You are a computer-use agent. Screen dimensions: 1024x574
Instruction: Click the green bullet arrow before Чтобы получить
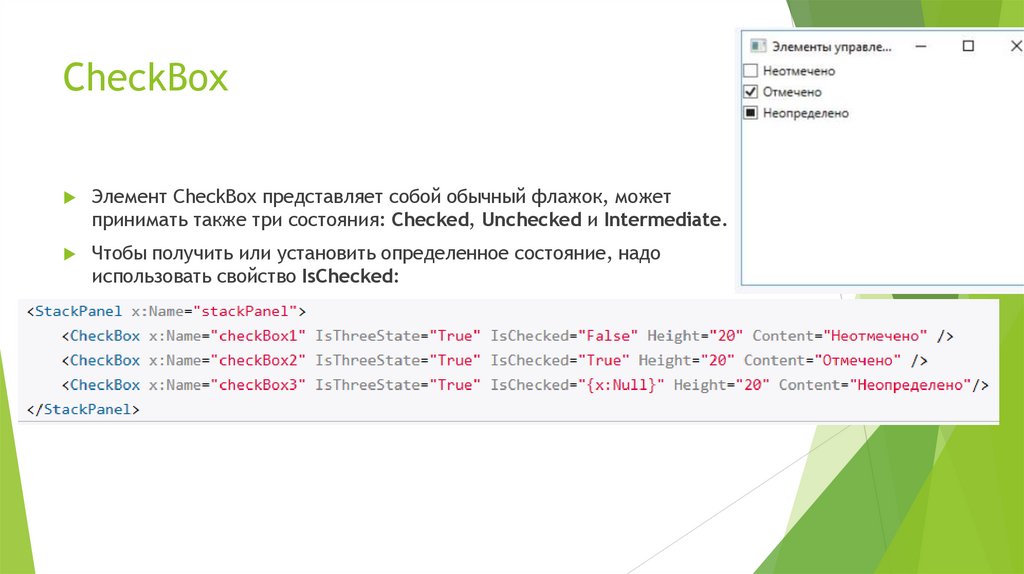[x=69, y=253]
